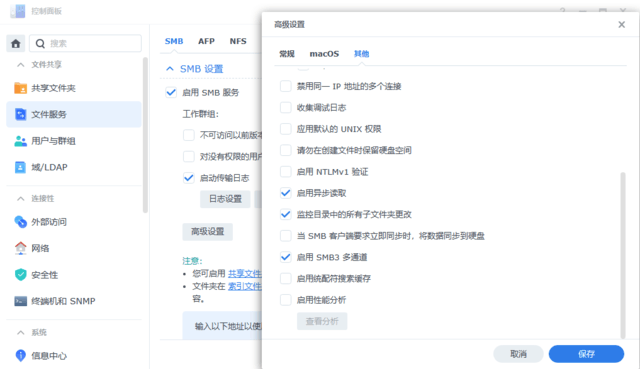This screenshot has height=369, width=640.
Task: Enable 禁用同一 IP 地址的多个连接 checkbox
Action: [286, 86]
